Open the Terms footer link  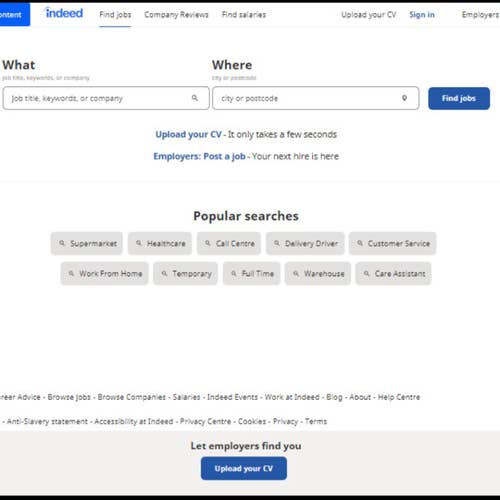point(316,421)
